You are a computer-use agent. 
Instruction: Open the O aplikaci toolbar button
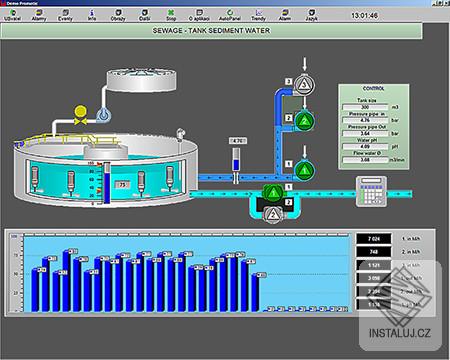tap(199, 15)
